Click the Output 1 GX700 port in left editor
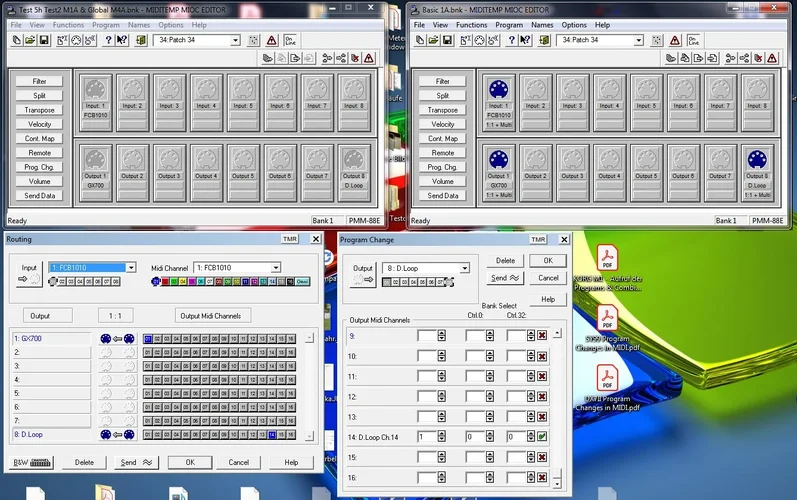 click(x=96, y=165)
